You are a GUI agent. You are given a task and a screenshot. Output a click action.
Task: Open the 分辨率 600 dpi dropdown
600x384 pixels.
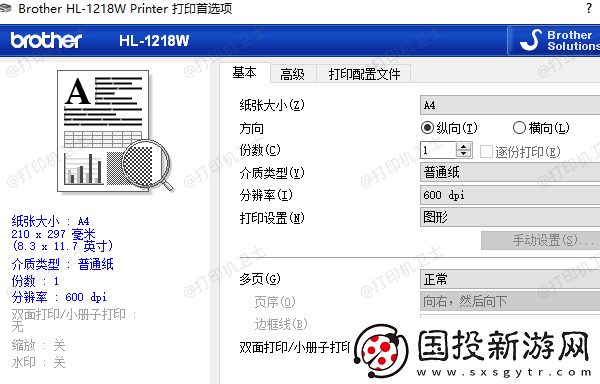coord(510,195)
